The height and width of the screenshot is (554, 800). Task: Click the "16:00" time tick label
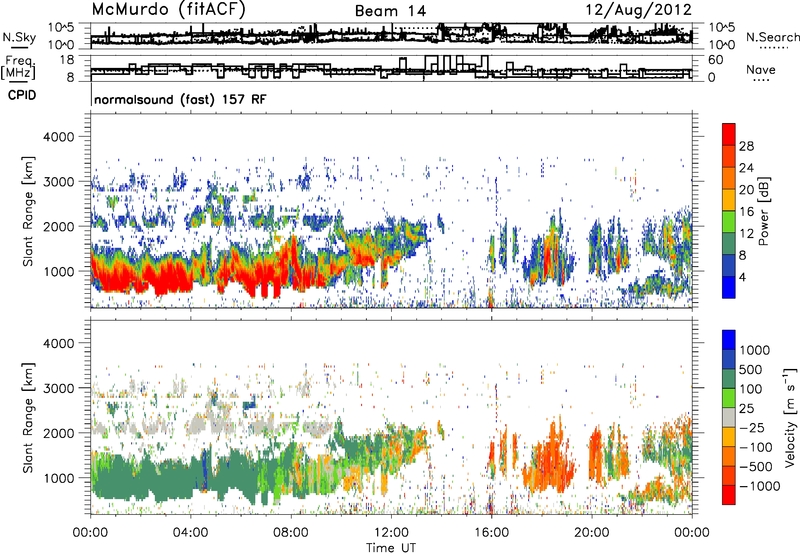491,533
